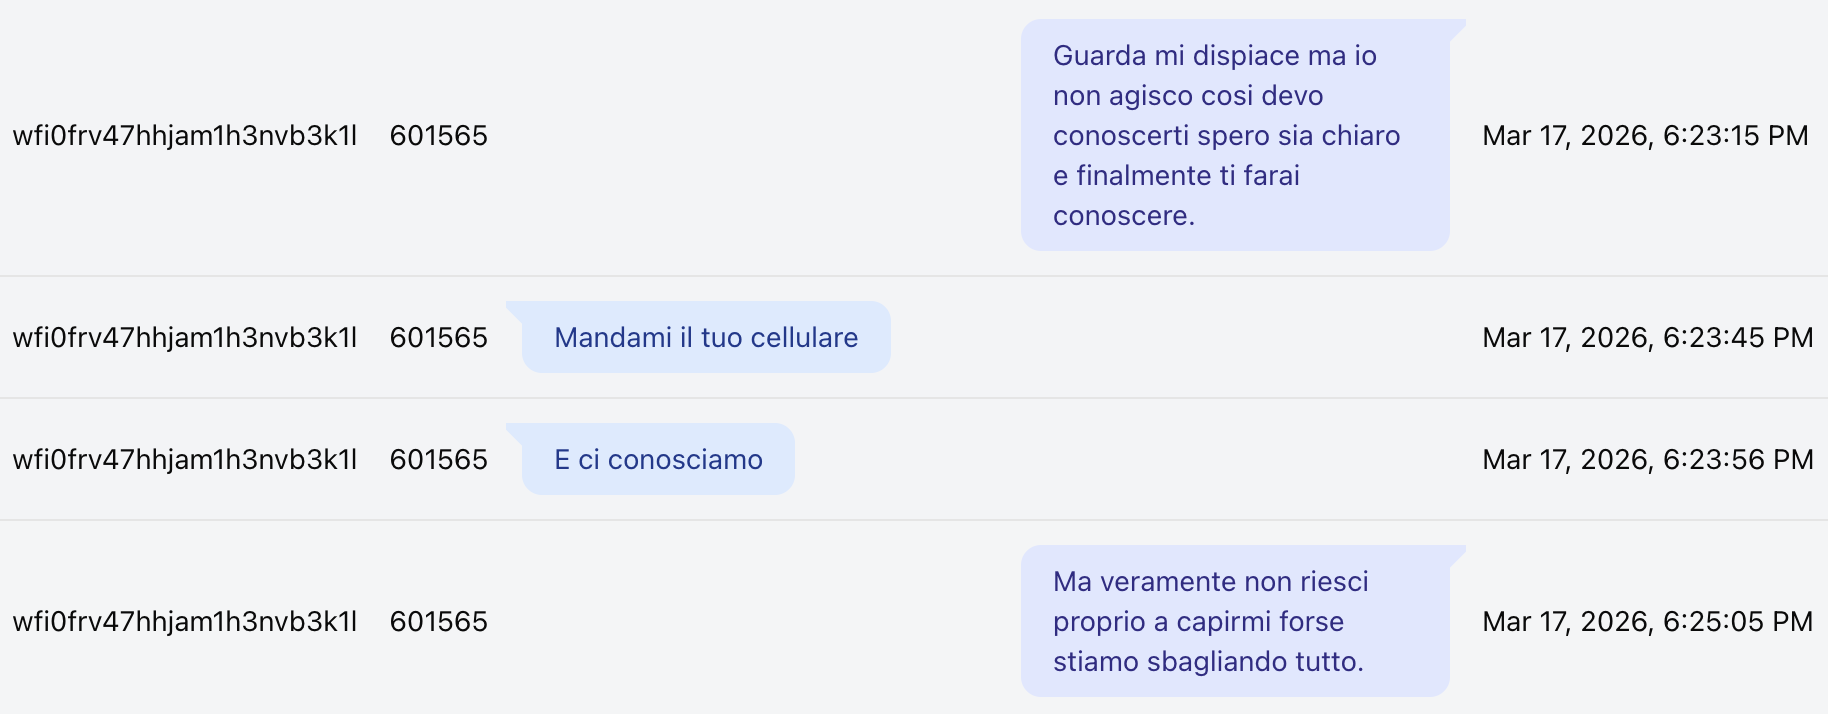This screenshot has width=1828, height=714.
Task: Select the 'E ci conosciamo' message bubble
Action: click(x=658, y=459)
